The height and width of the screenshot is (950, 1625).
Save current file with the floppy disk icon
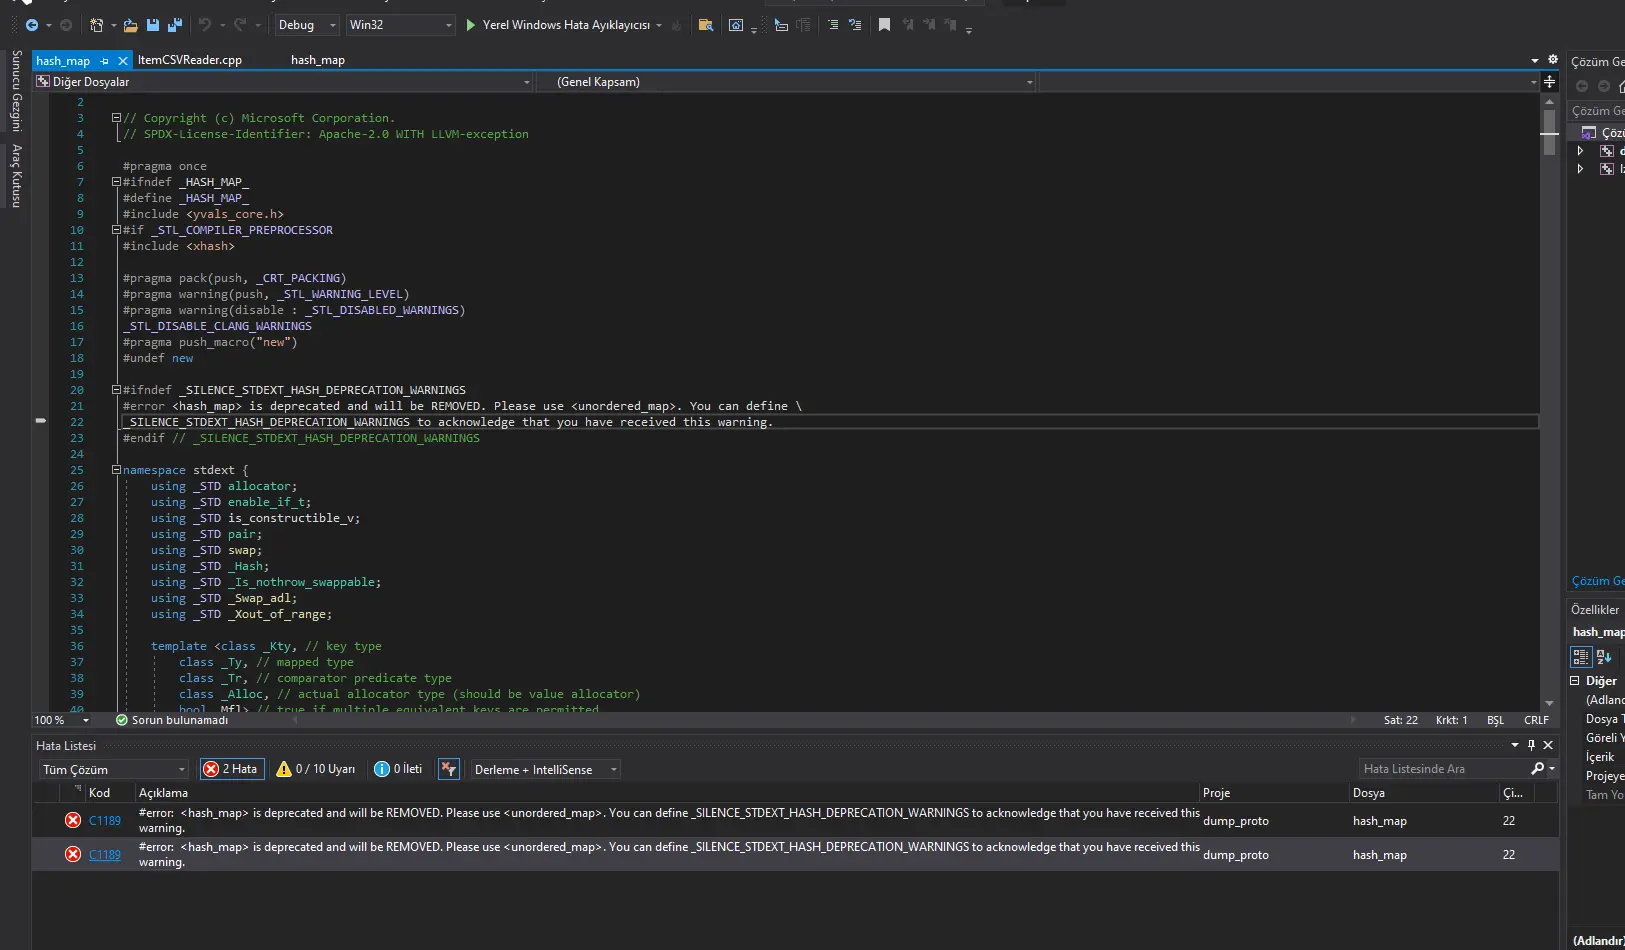tap(153, 25)
